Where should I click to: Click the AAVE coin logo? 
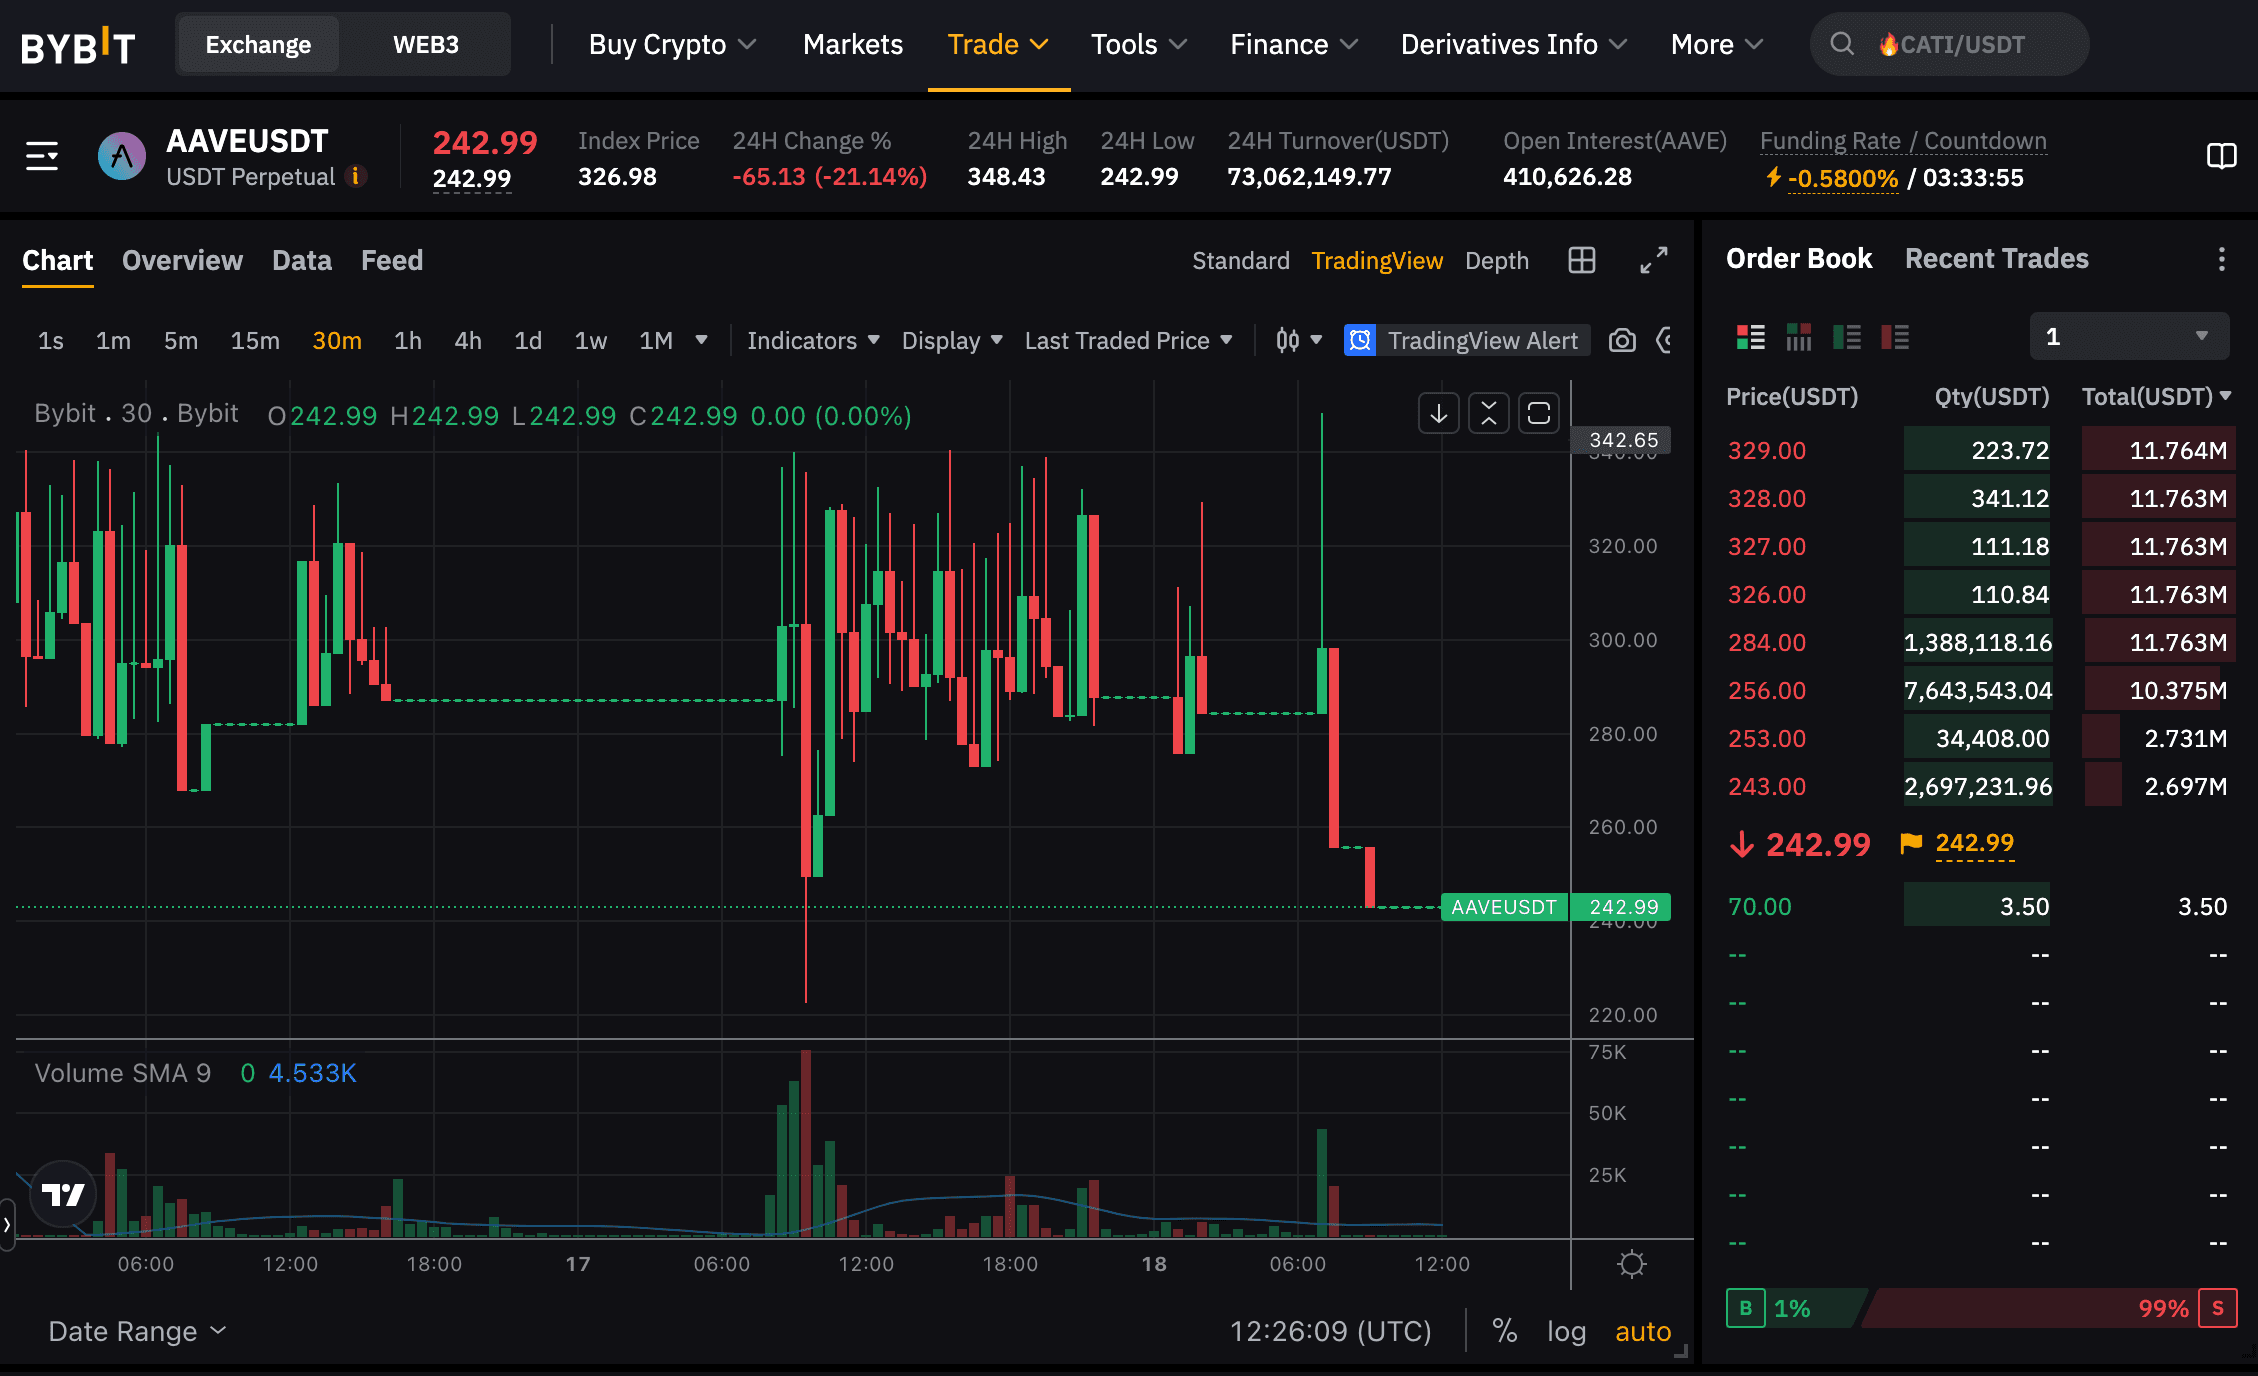(122, 156)
